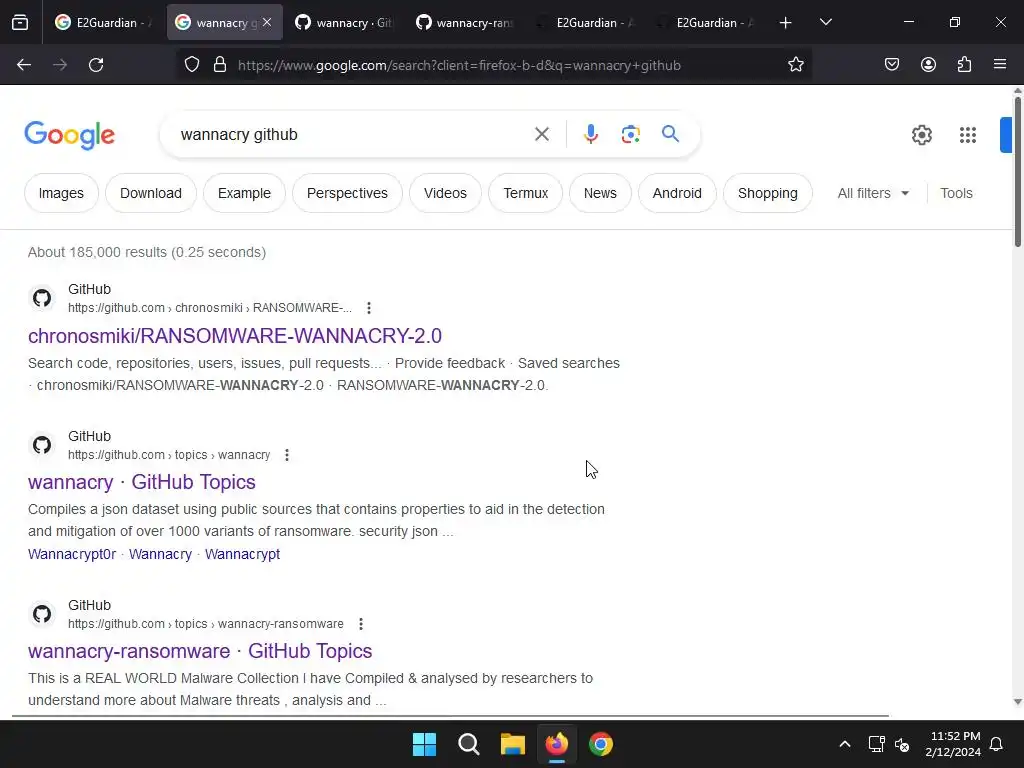This screenshot has width=1024, height=768.
Task: Click Firefox taskbar icon
Action: tap(556, 744)
